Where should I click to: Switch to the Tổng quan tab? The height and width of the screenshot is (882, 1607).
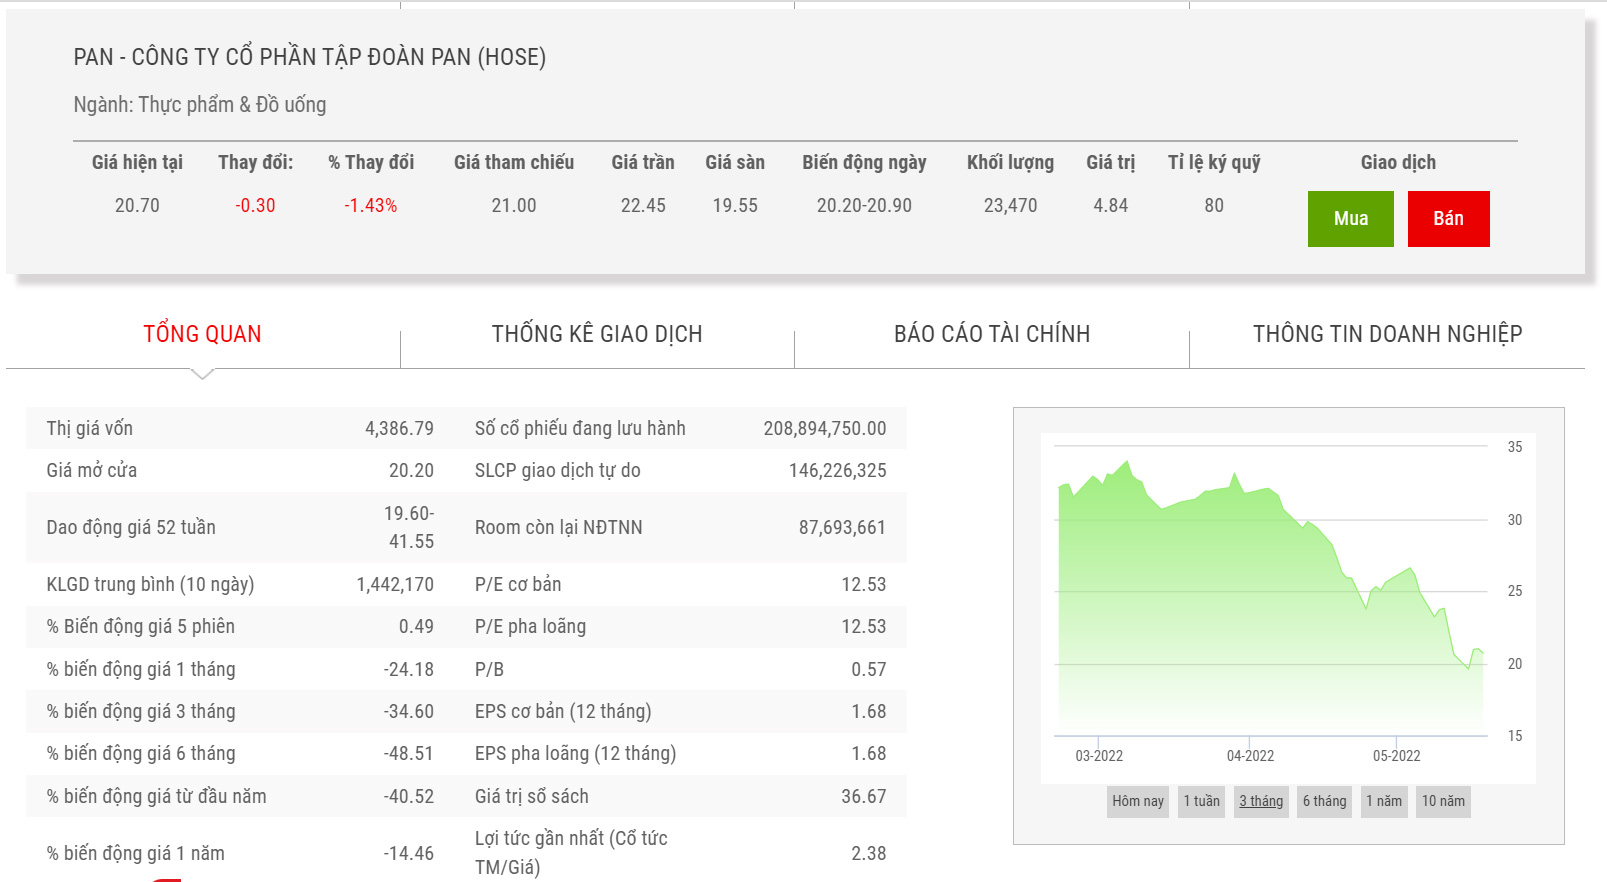(x=202, y=334)
